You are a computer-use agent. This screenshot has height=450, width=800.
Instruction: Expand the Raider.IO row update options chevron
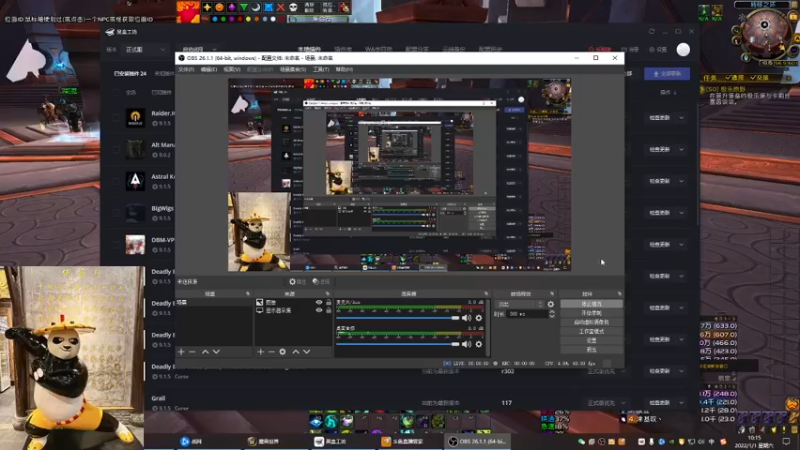pos(682,118)
